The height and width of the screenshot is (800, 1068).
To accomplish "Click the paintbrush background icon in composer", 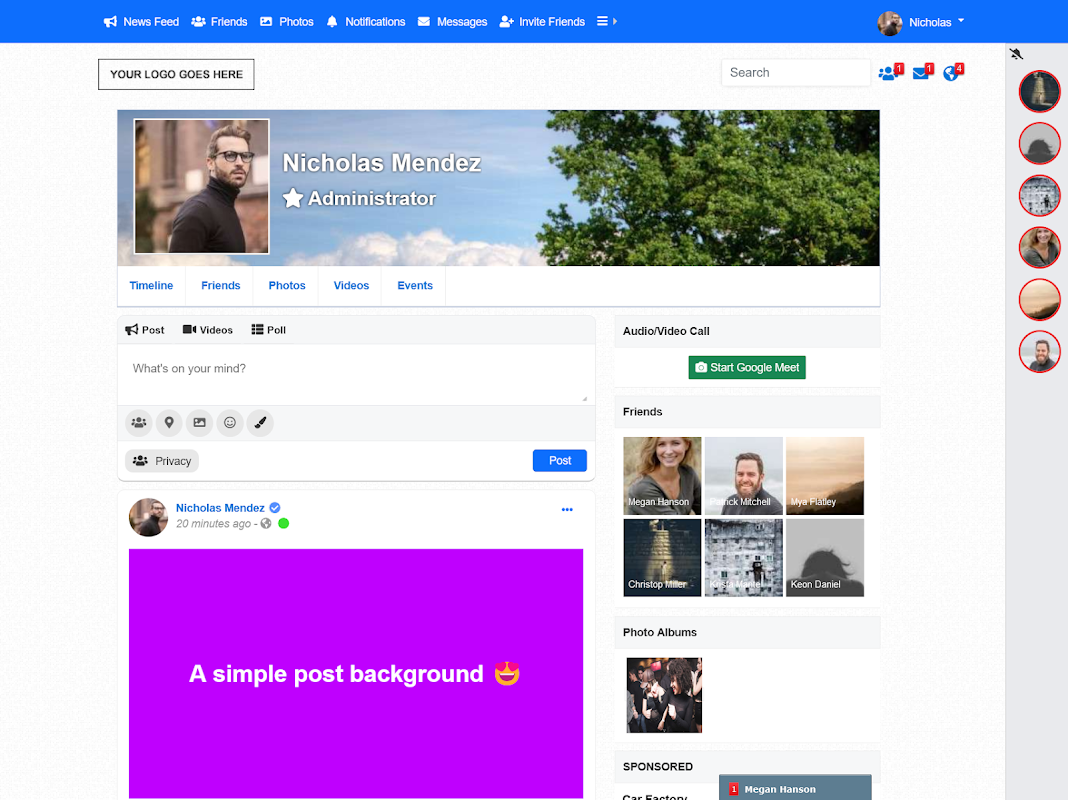I will 260,423.
